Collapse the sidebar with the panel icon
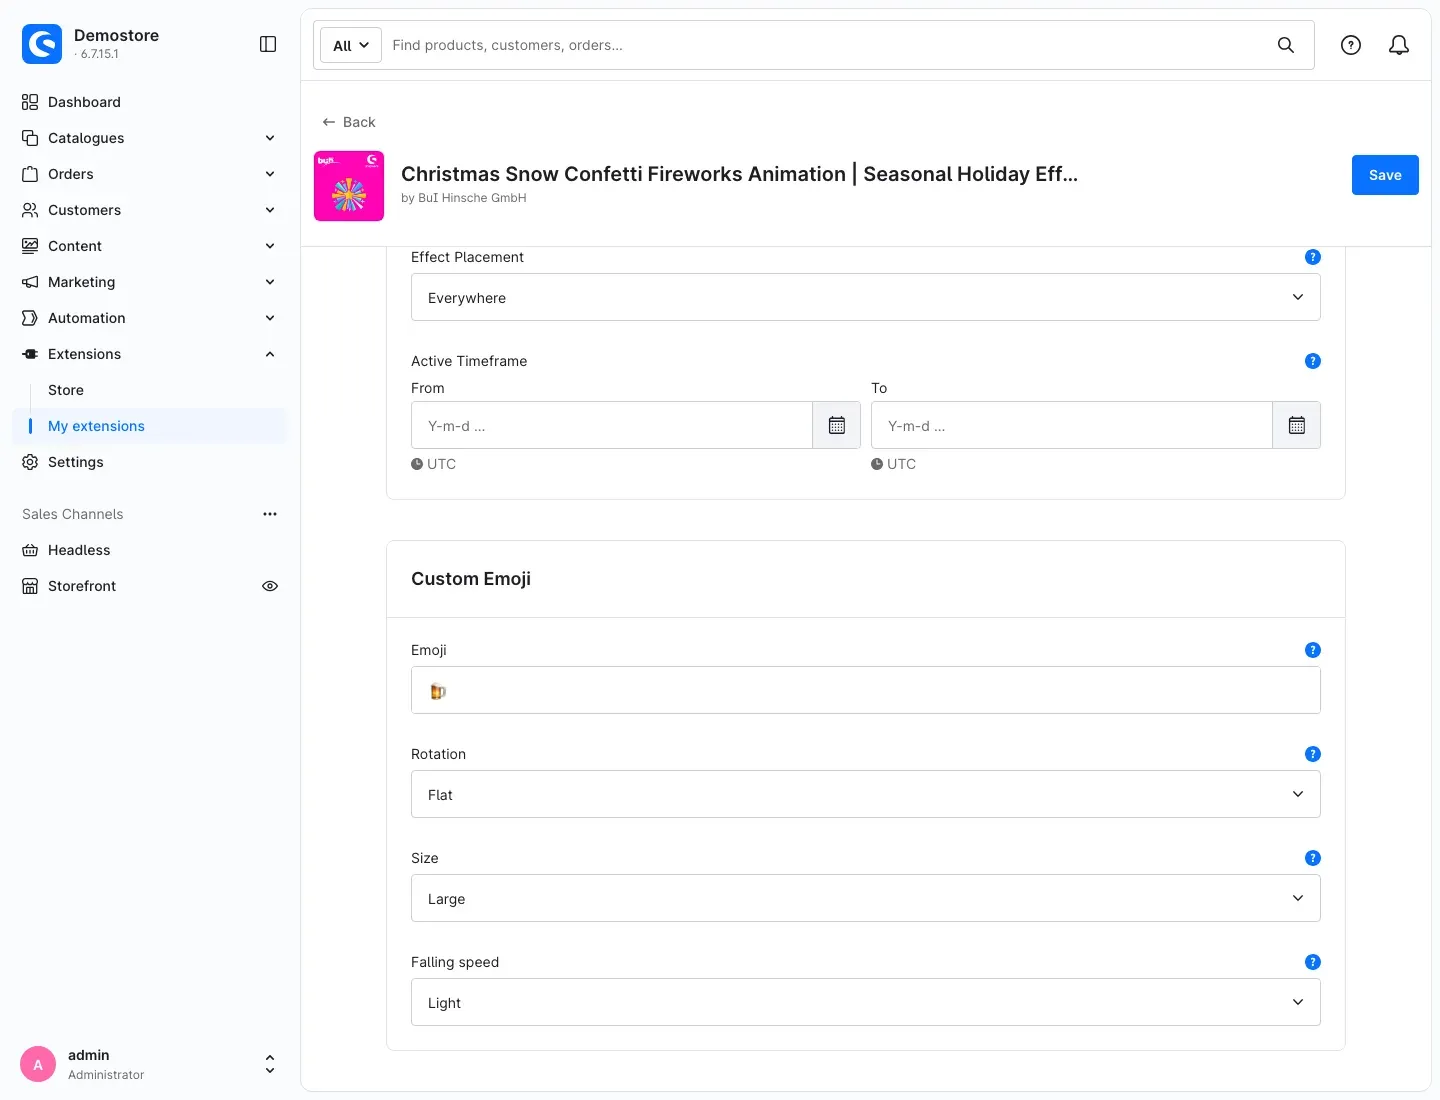The width and height of the screenshot is (1440, 1100). click(268, 44)
